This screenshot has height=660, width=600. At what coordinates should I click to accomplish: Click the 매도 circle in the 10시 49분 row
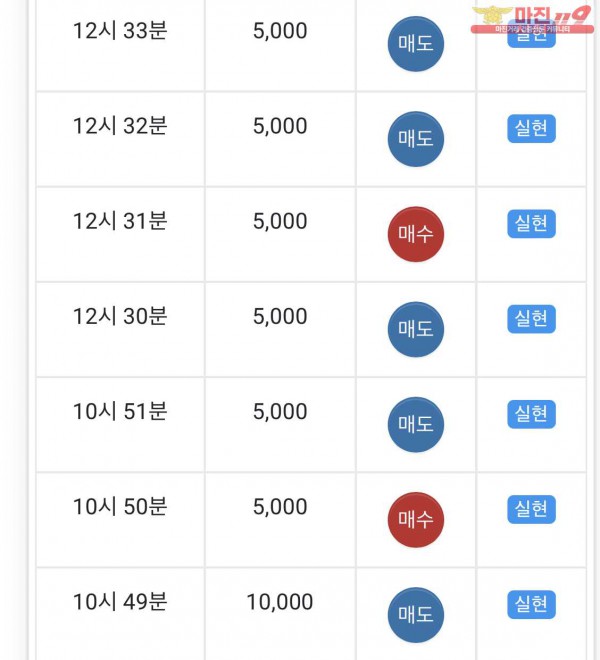415,615
